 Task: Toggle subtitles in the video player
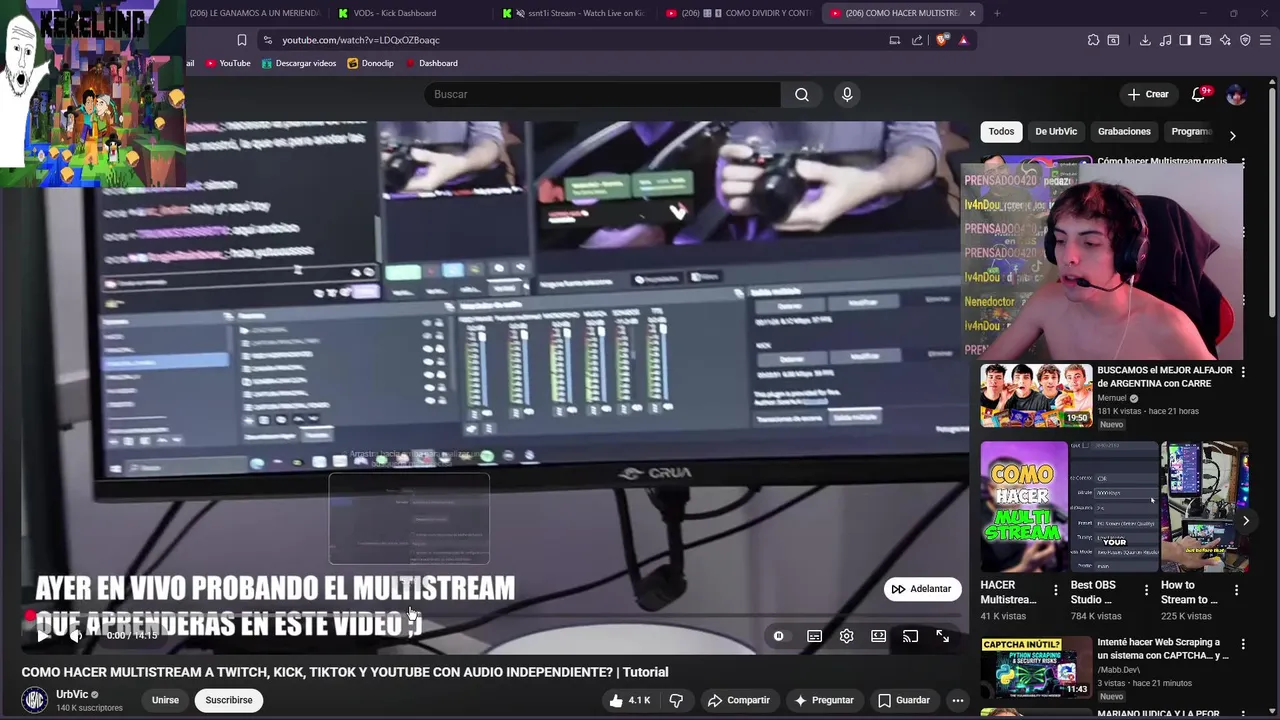[815, 636]
